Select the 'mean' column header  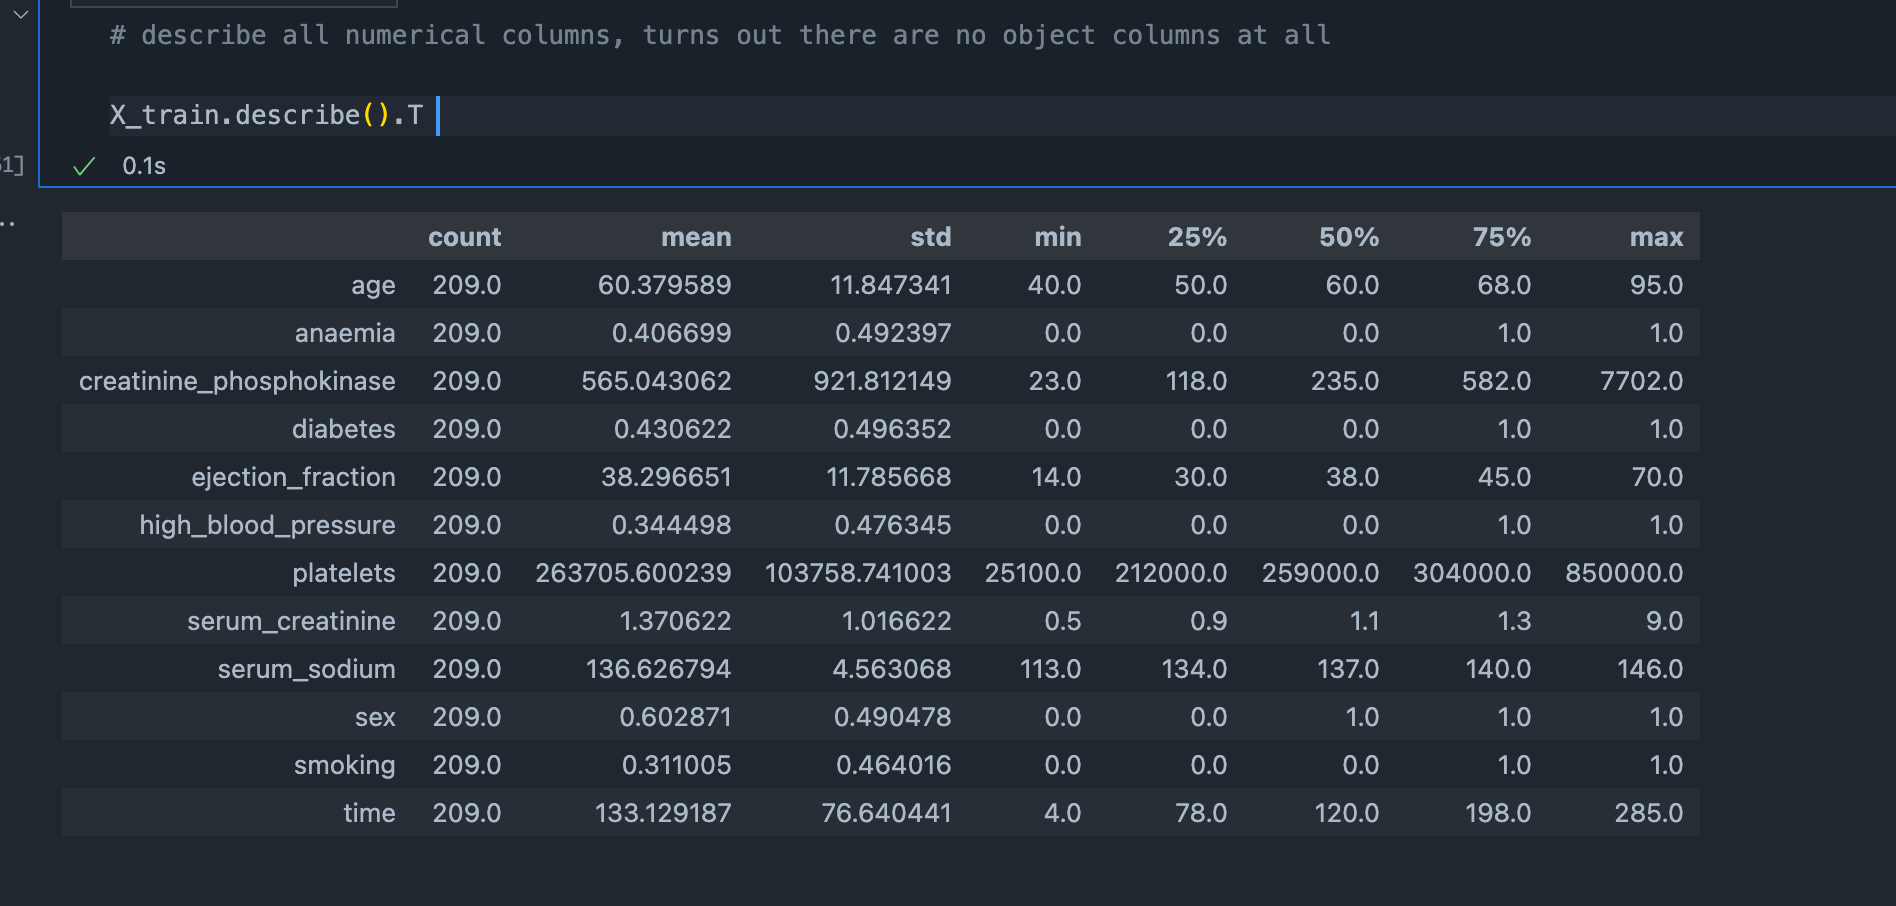pos(695,237)
